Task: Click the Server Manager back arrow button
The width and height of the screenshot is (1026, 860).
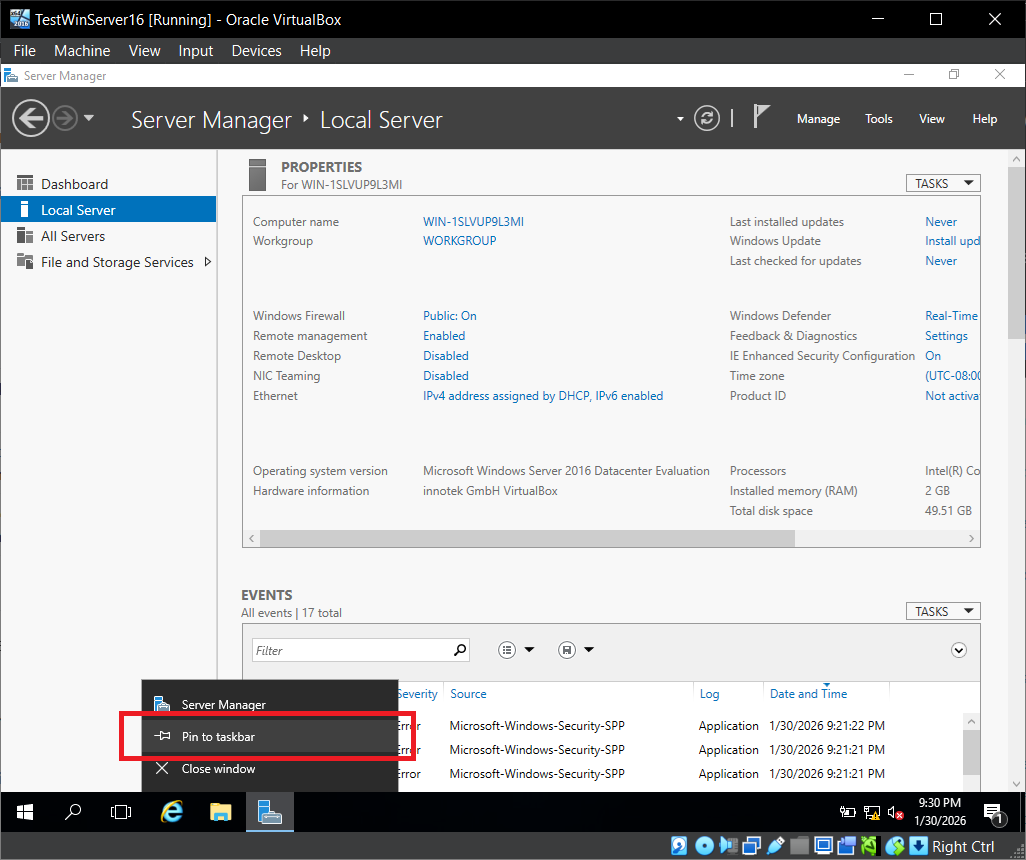Action: (x=31, y=119)
